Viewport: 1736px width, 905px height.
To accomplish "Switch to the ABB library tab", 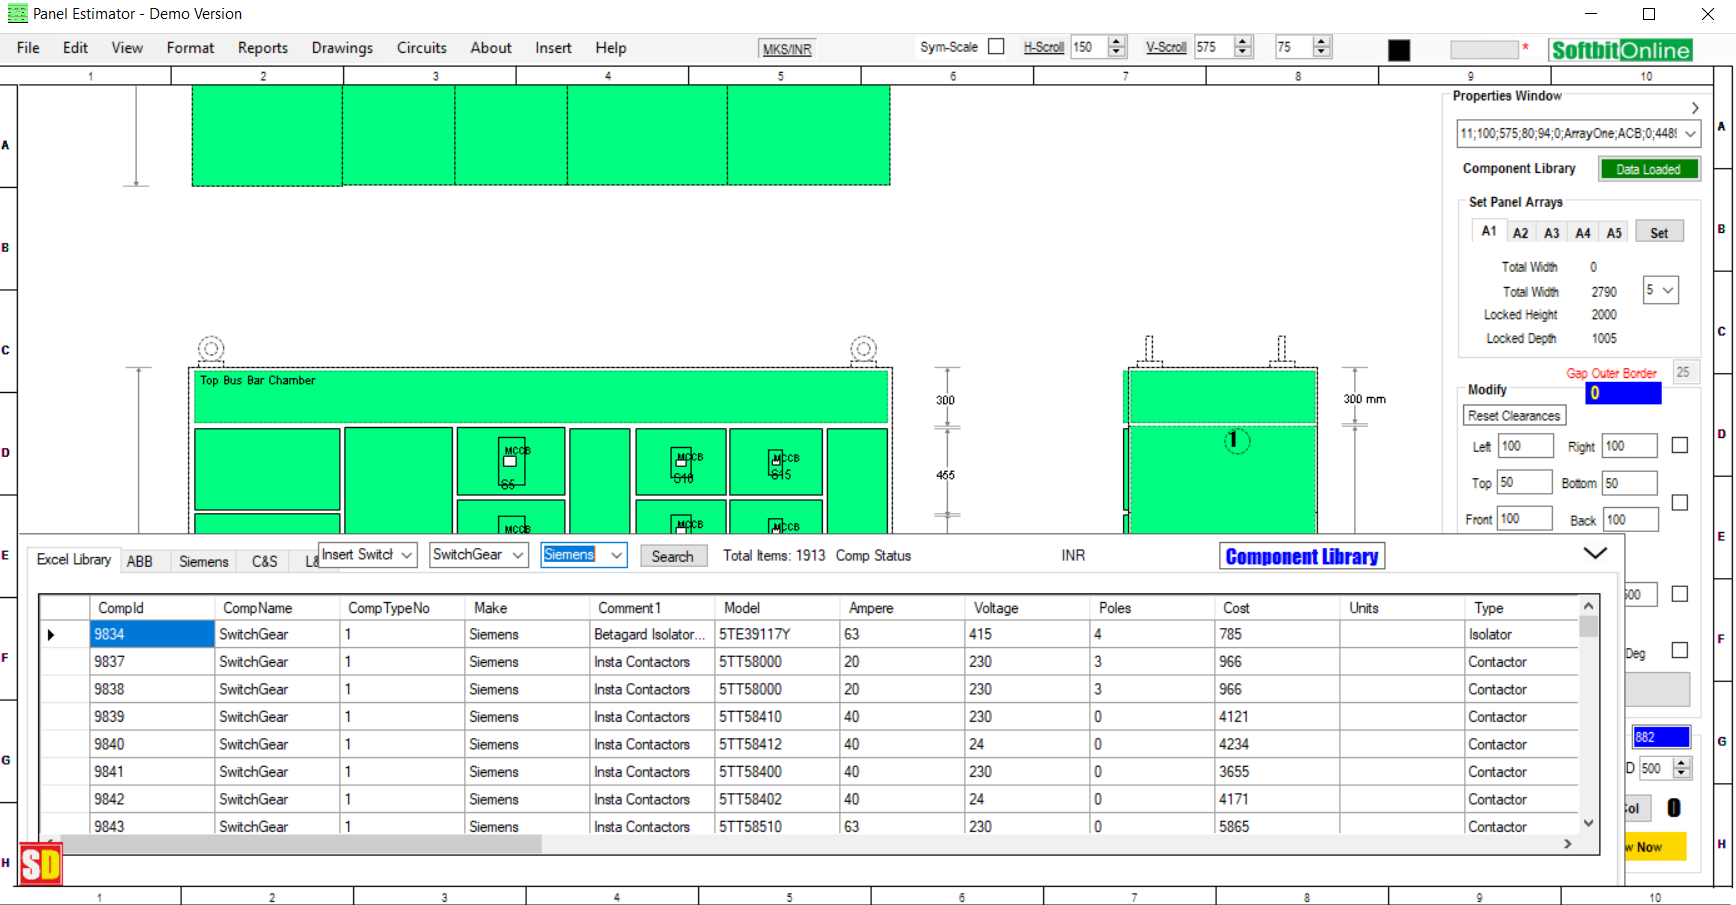I will coord(140,562).
